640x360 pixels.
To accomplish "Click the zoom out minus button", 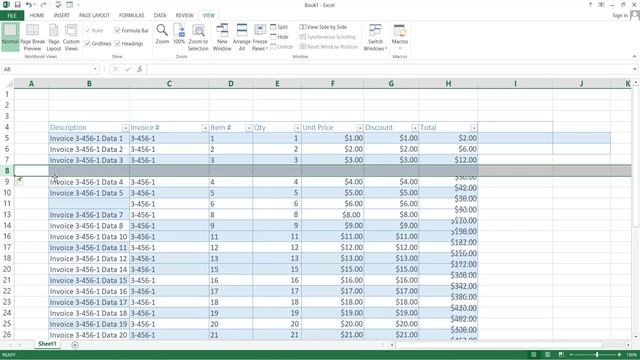I will (571, 355).
